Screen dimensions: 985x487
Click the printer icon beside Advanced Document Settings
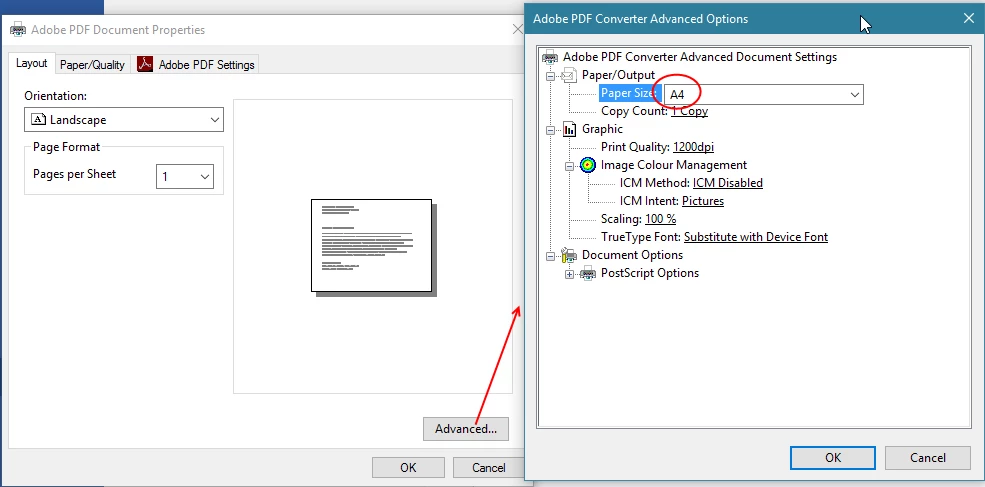(550, 57)
